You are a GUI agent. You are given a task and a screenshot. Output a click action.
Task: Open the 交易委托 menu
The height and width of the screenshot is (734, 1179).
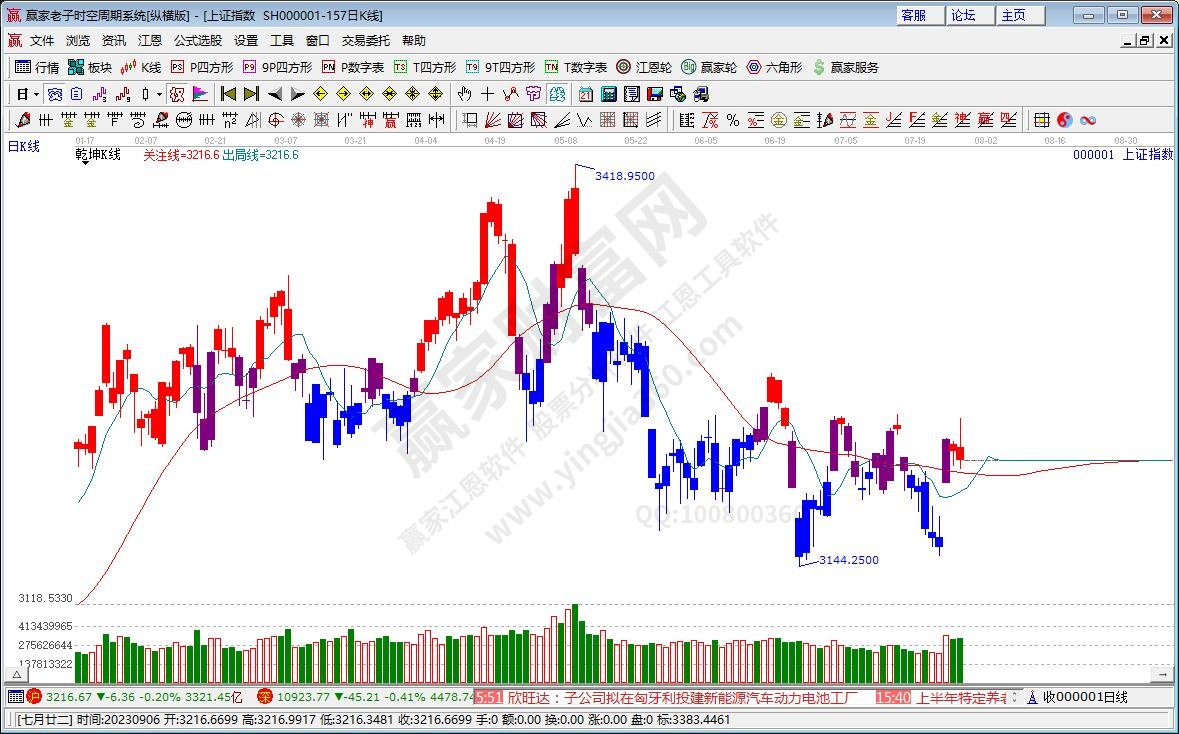coord(366,41)
